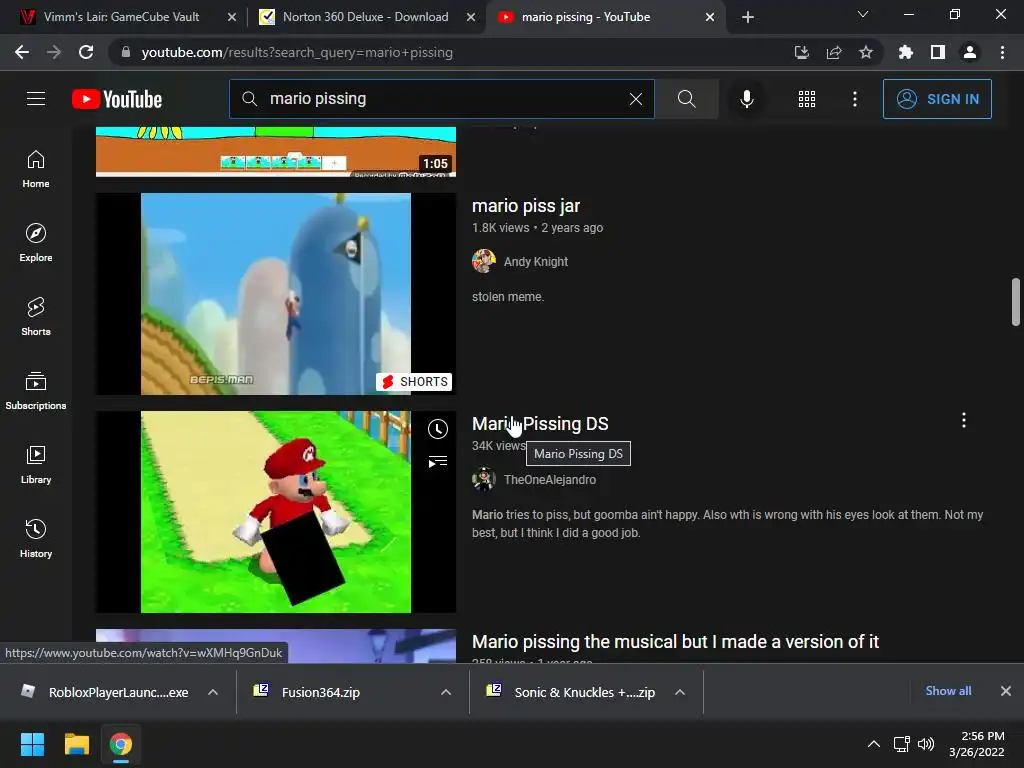Show hidden system tray icons
Screen dimensions: 1024x768
pyautogui.click(x=873, y=744)
